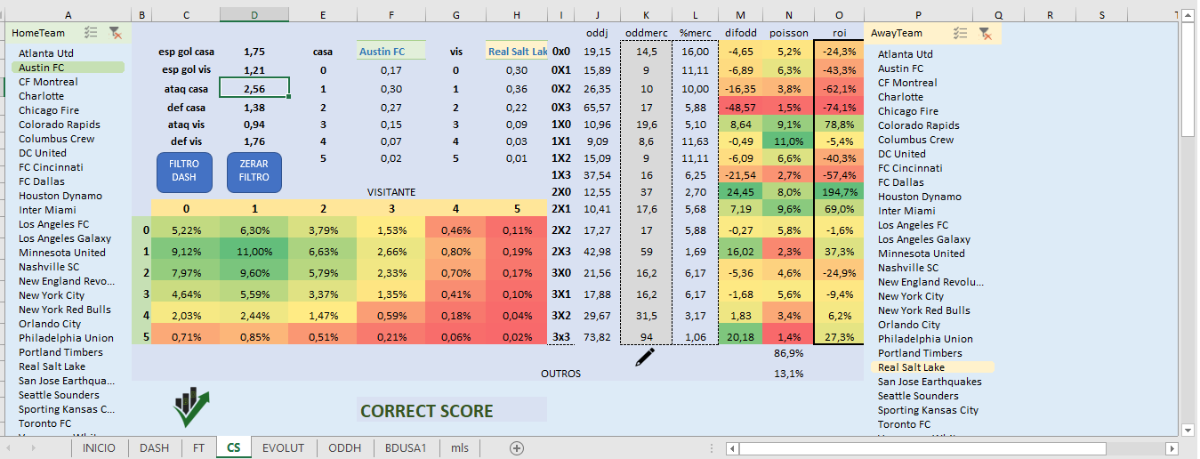Choose Orlando City in the HomeTeam slicer

tap(49, 324)
